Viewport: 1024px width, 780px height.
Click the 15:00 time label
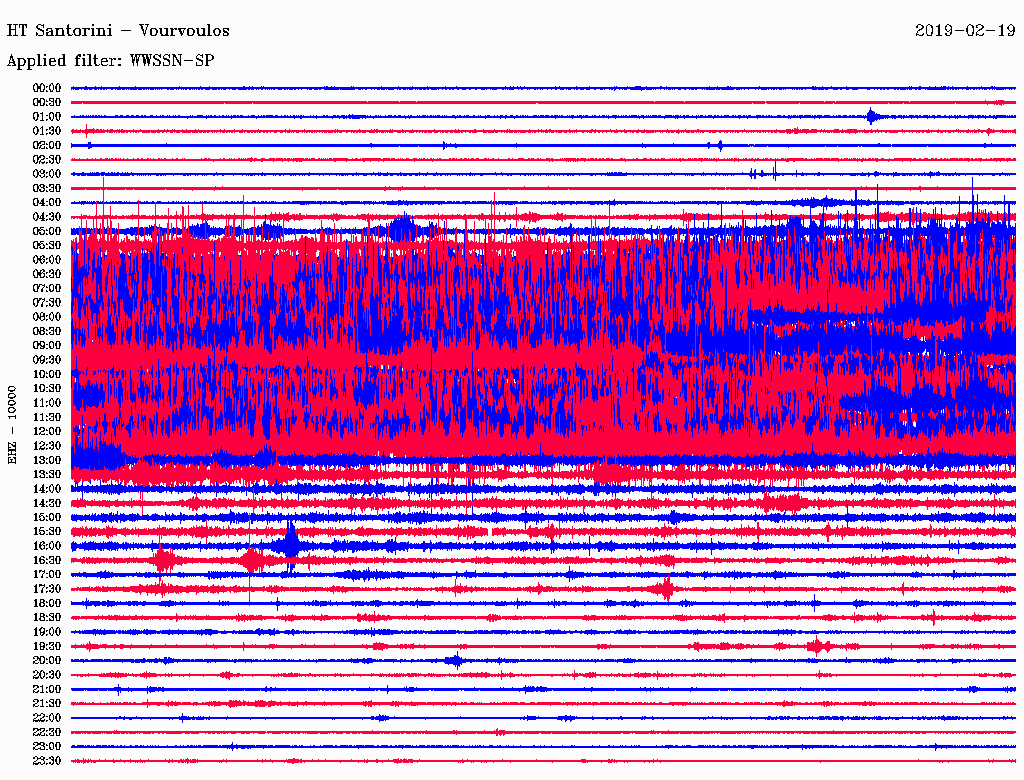[47, 518]
